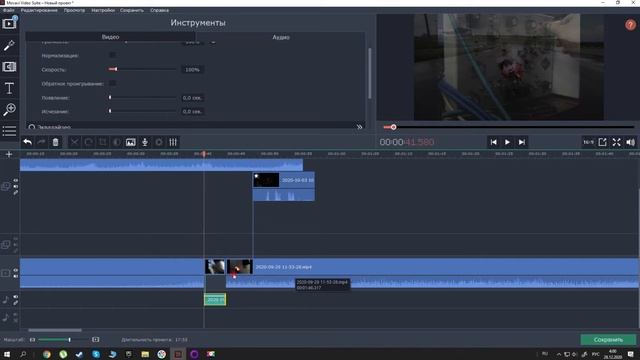The width and height of the screenshot is (640, 360).
Task: Open the titles T tool
Action: click(x=9, y=88)
